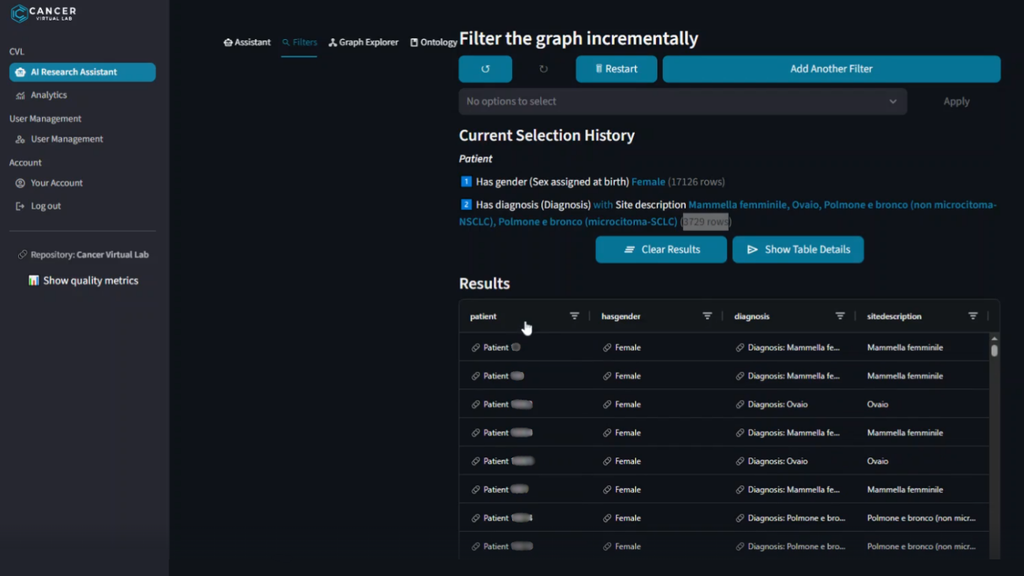Screen dimensions: 1024x576
Task: Click Add Another Filter button
Action: point(831,69)
